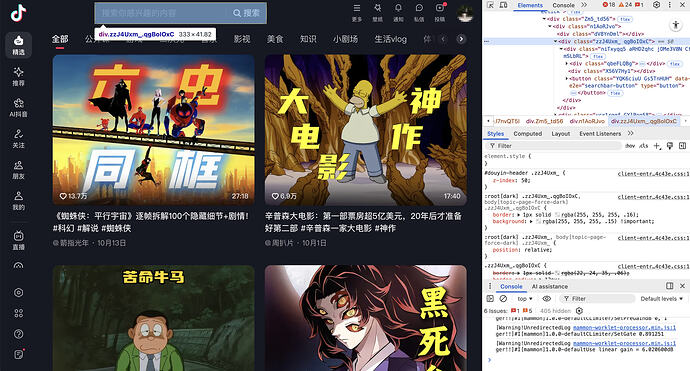Viewport: 690px width, 371px height.
Task: Open the 苦命牛马 video thumbnail
Action: (x=154, y=318)
